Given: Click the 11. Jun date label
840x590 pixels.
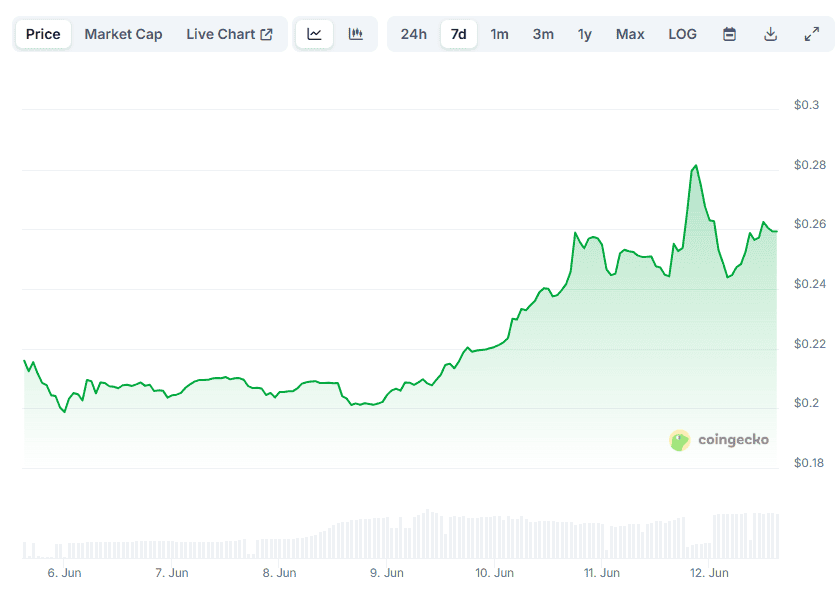Looking at the screenshot, I should tap(601, 573).
